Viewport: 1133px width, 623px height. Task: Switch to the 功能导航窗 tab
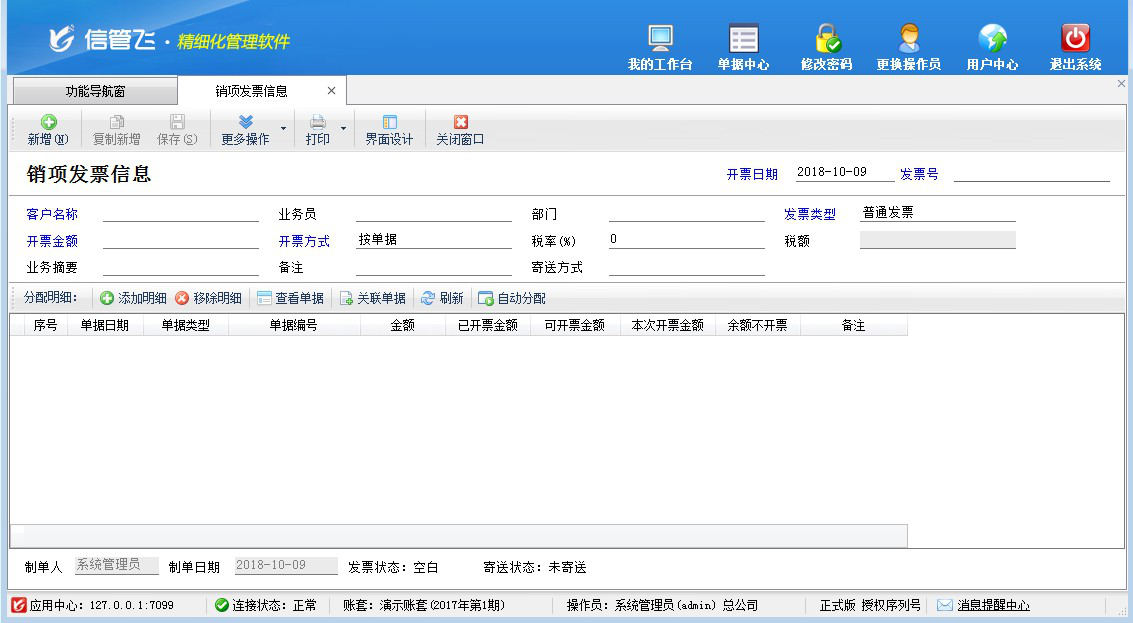tap(95, 91)
